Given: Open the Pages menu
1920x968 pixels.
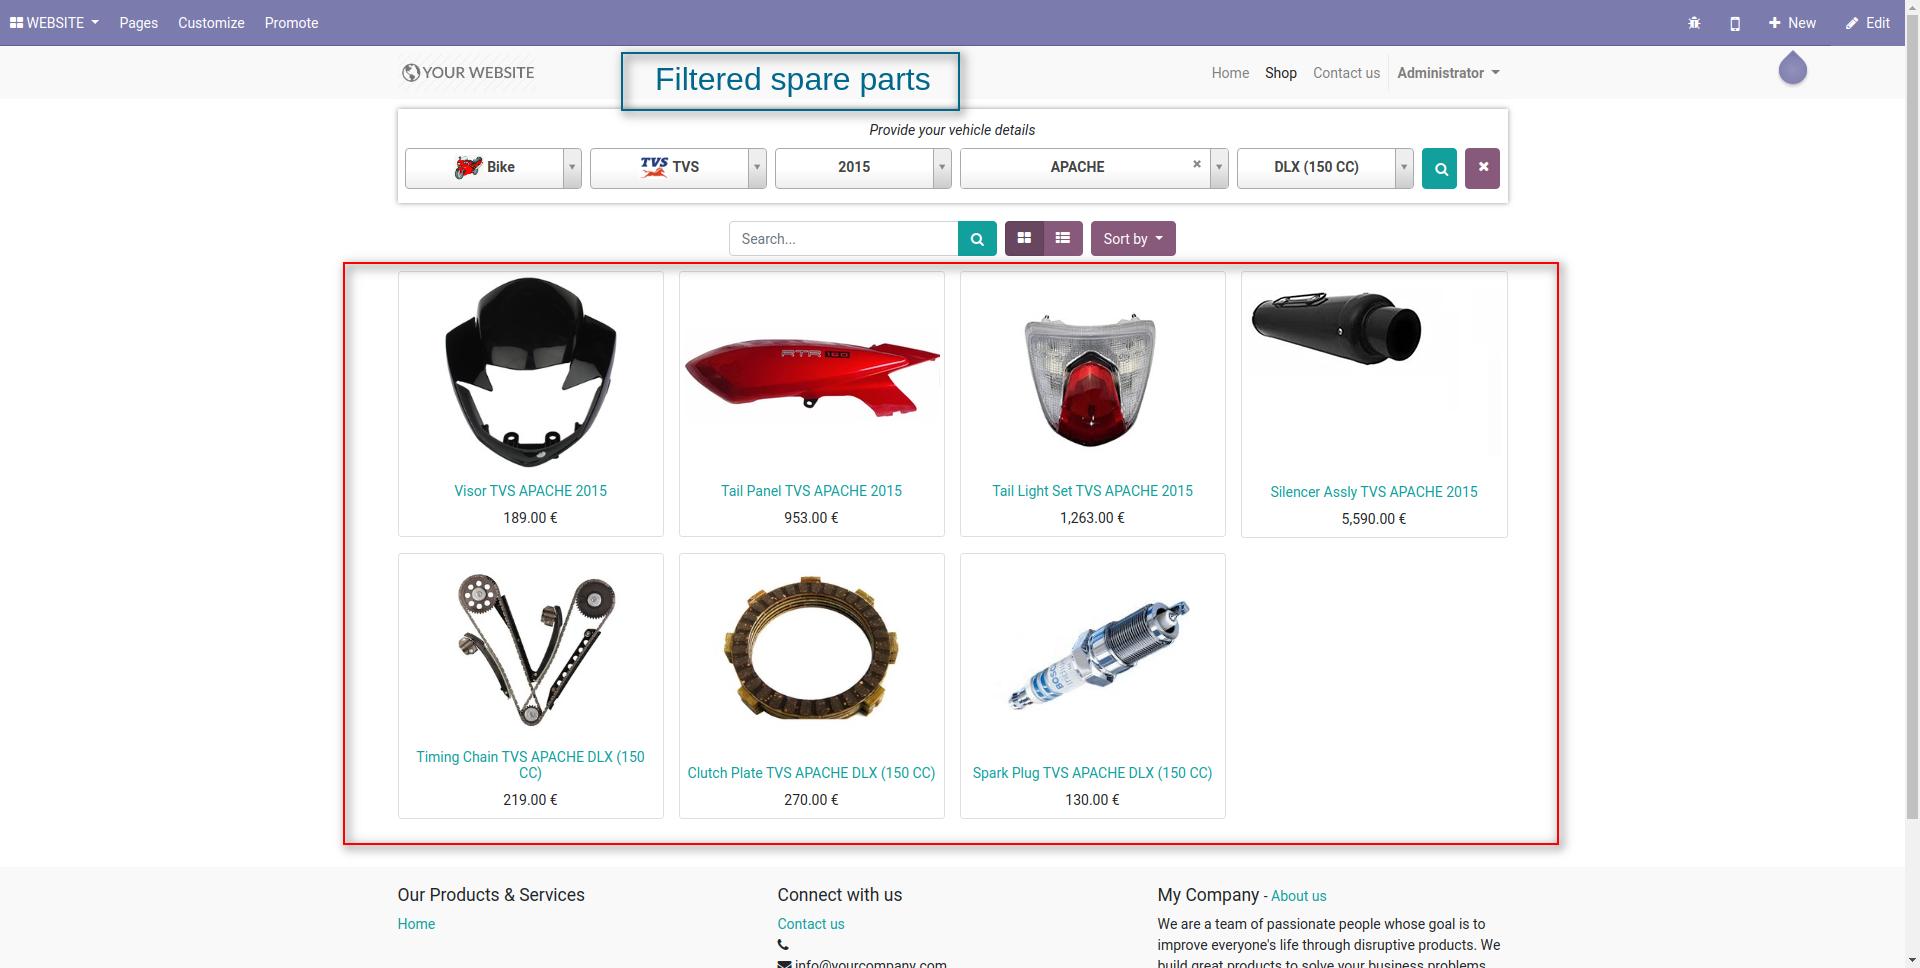Looking at the screenshot, I should coord(138,23).
